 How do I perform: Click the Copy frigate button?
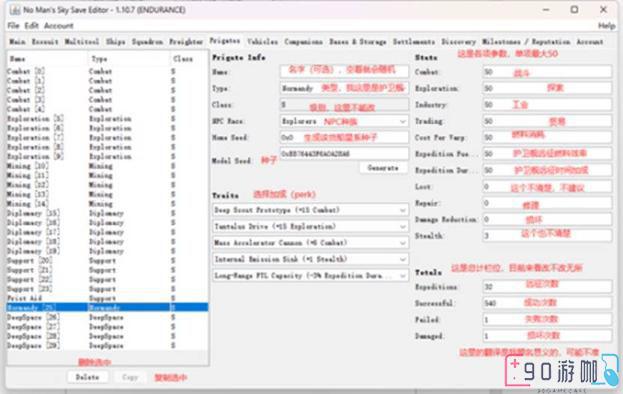130,377
